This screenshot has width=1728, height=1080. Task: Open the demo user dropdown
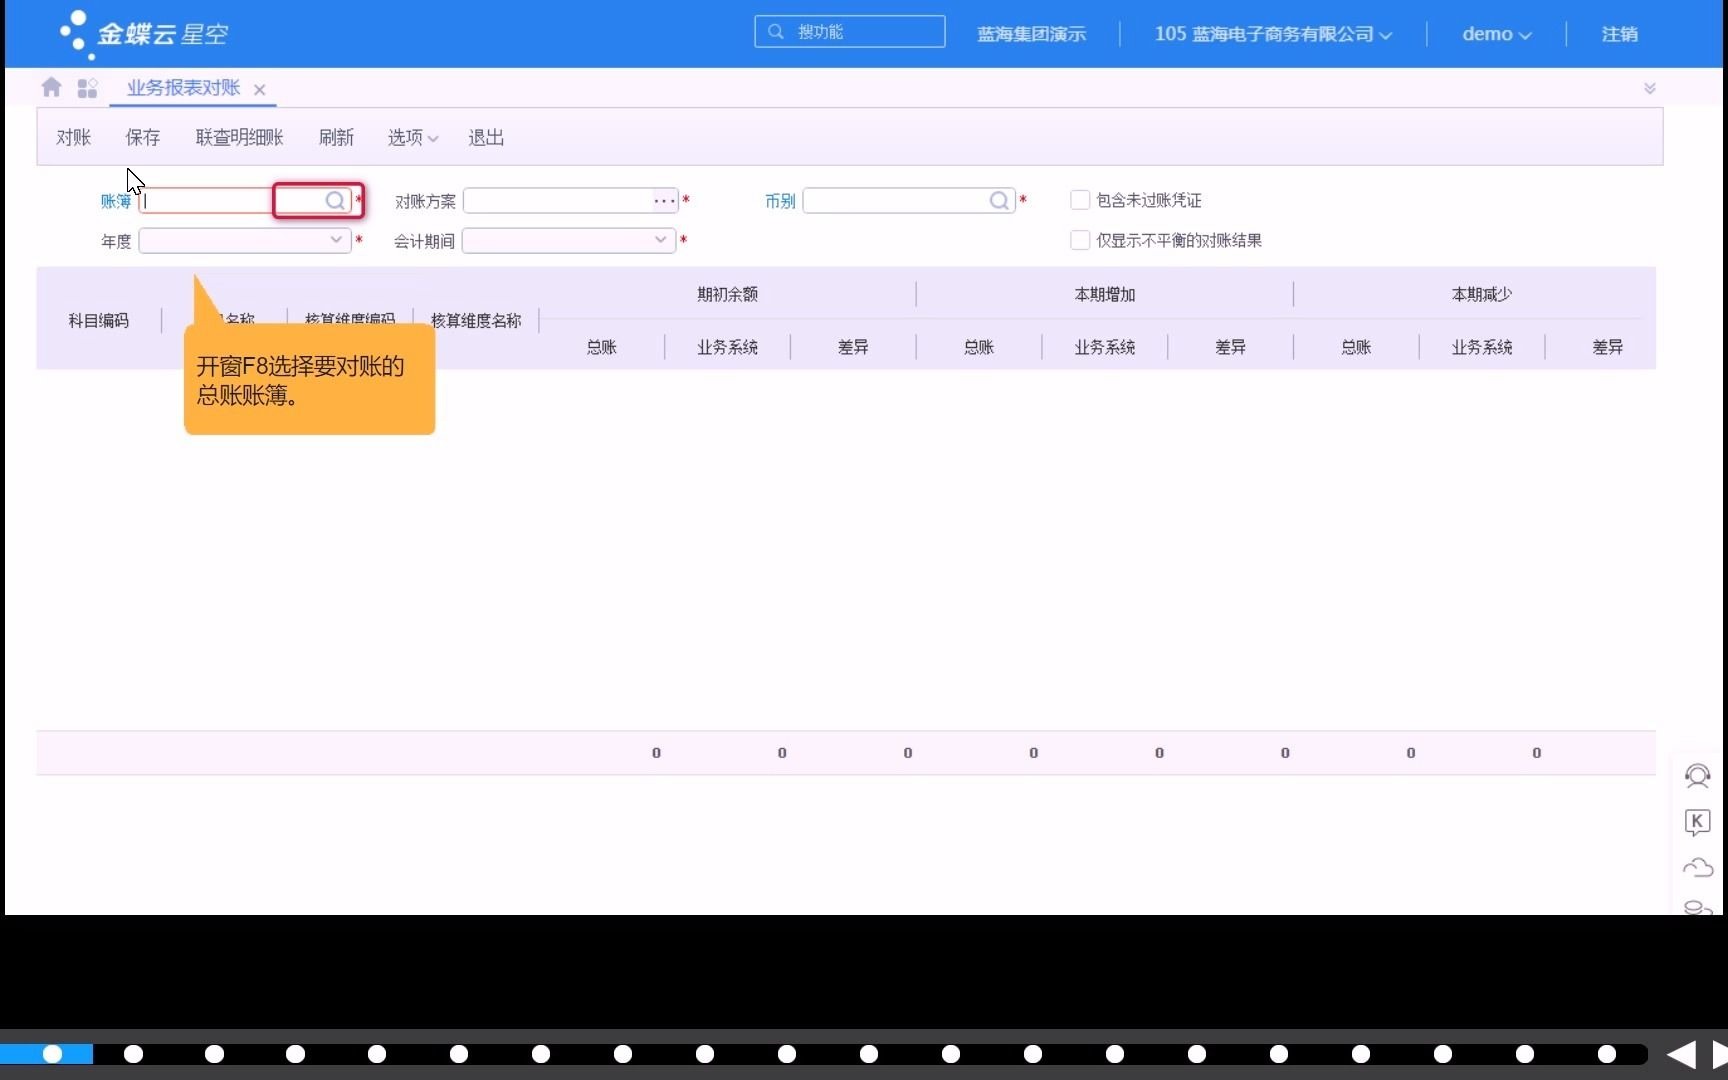[x=1496, y=34]
